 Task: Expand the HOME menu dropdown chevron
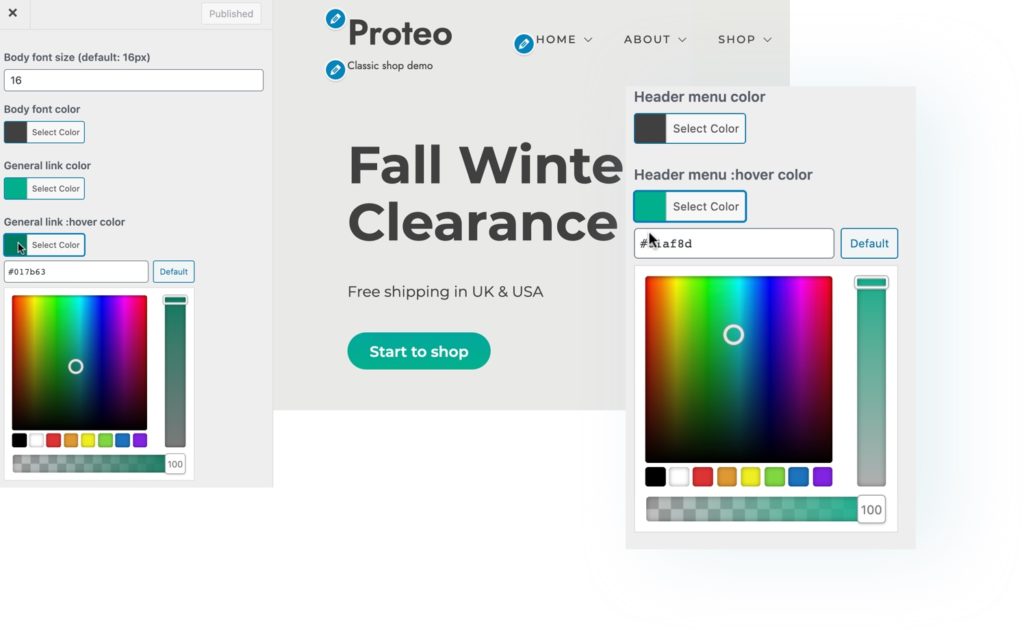click(588, 40)
